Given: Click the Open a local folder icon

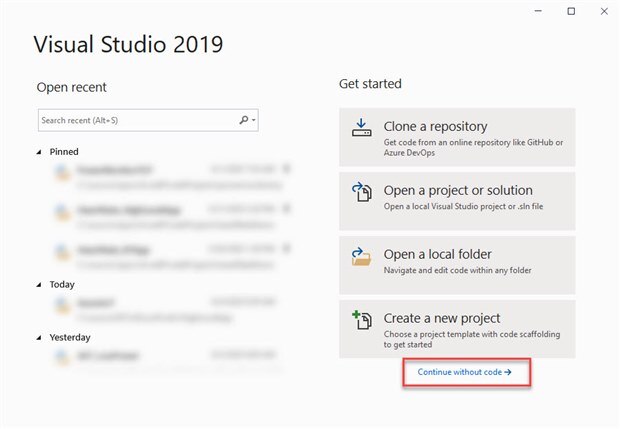Looking at the screenshot, I should [x=361, y=256].
